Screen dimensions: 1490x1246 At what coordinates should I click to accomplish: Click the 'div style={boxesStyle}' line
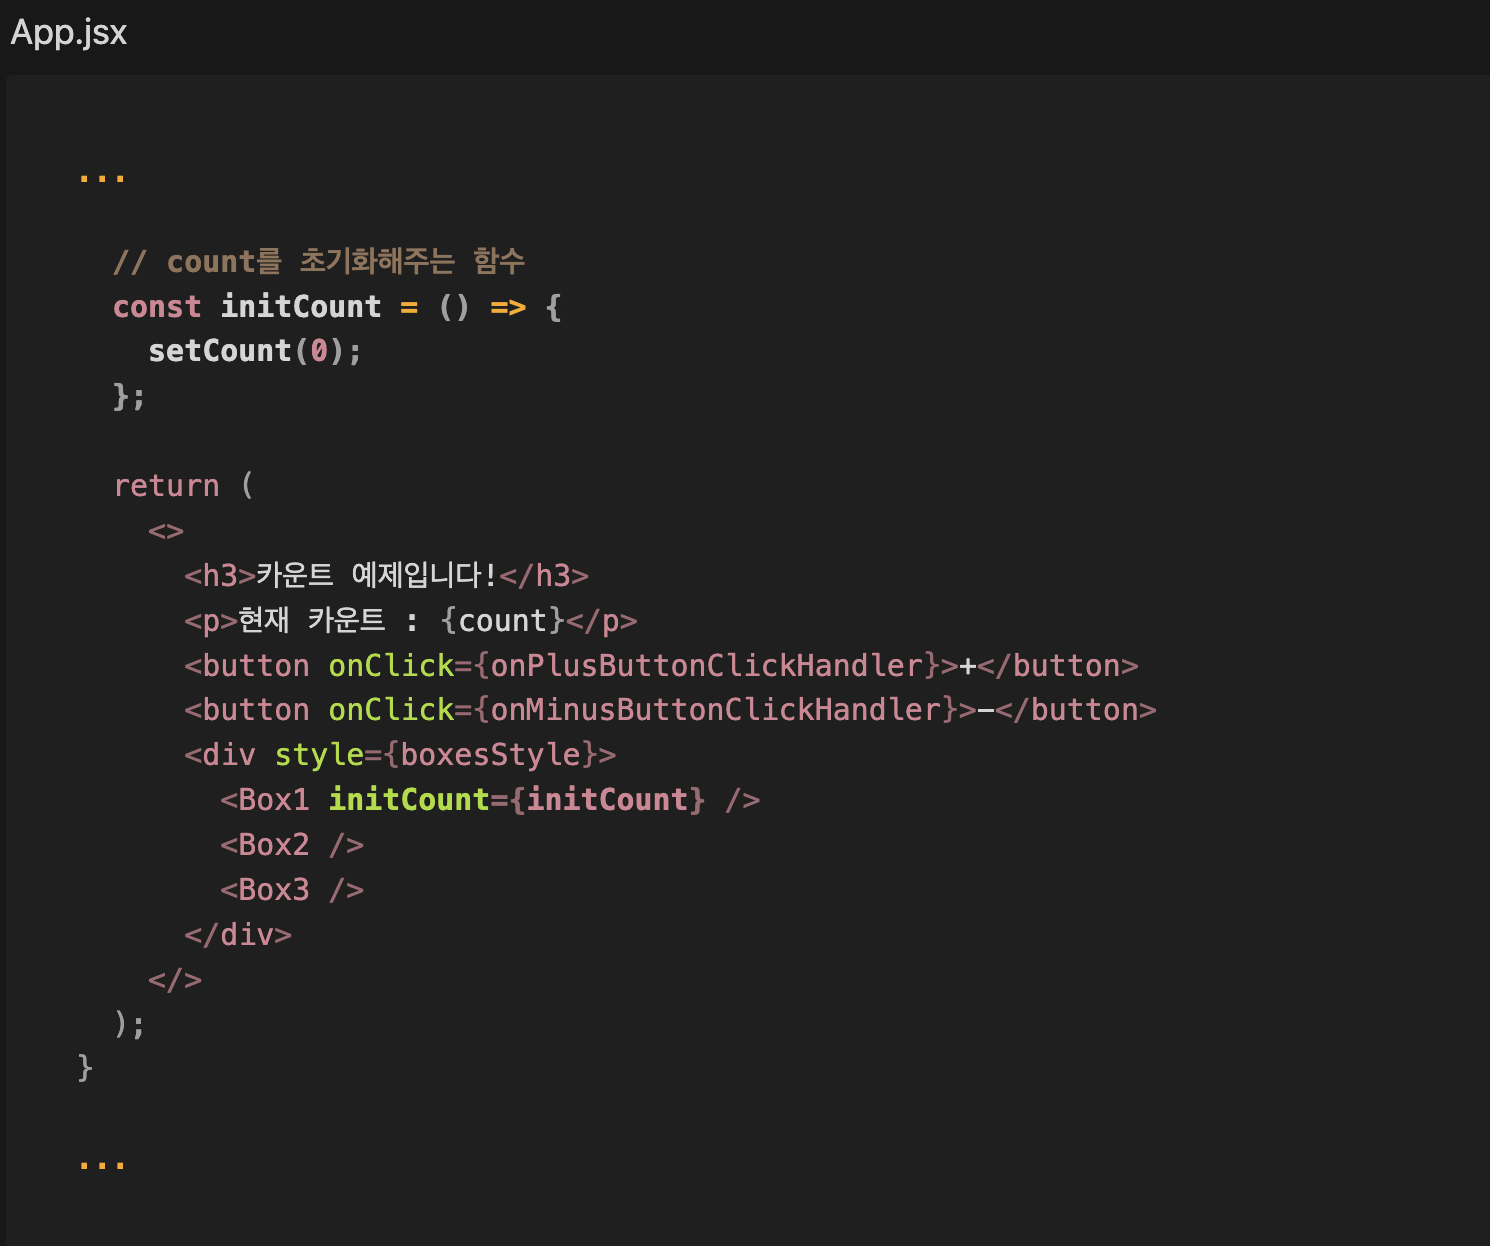click(x=400, y=755)
